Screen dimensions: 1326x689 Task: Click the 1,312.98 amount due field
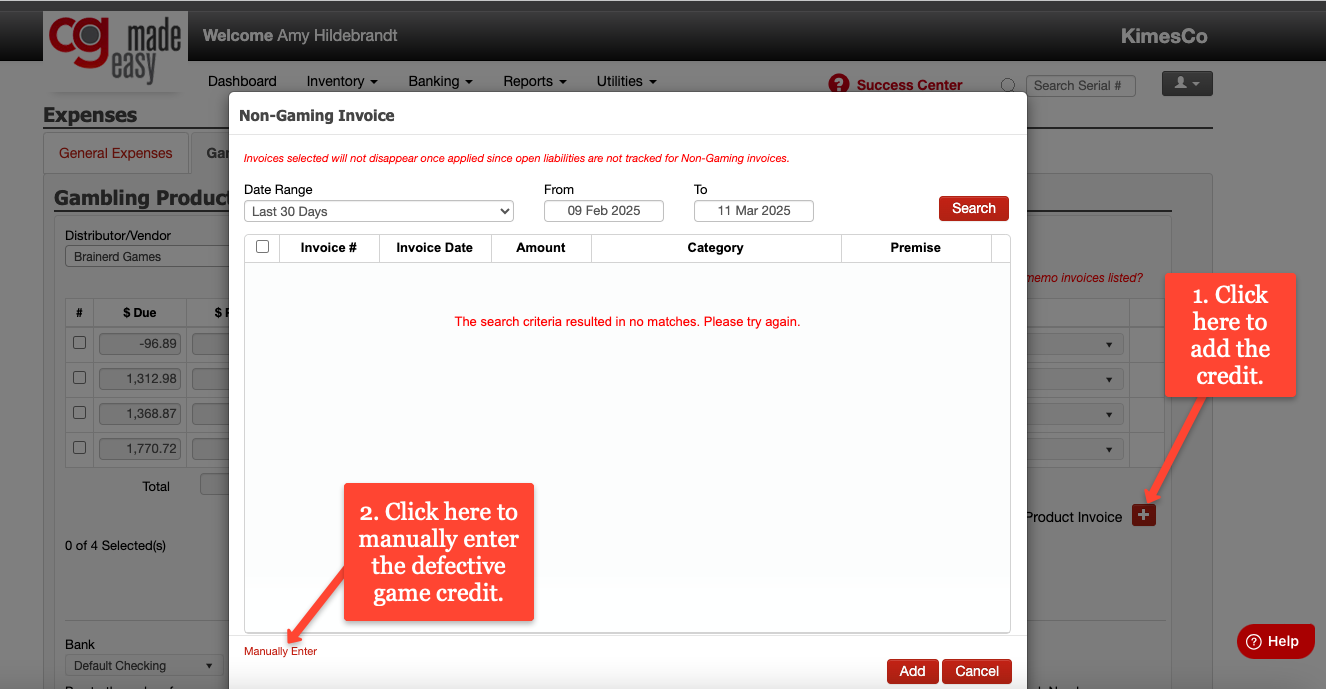[140, 379]
